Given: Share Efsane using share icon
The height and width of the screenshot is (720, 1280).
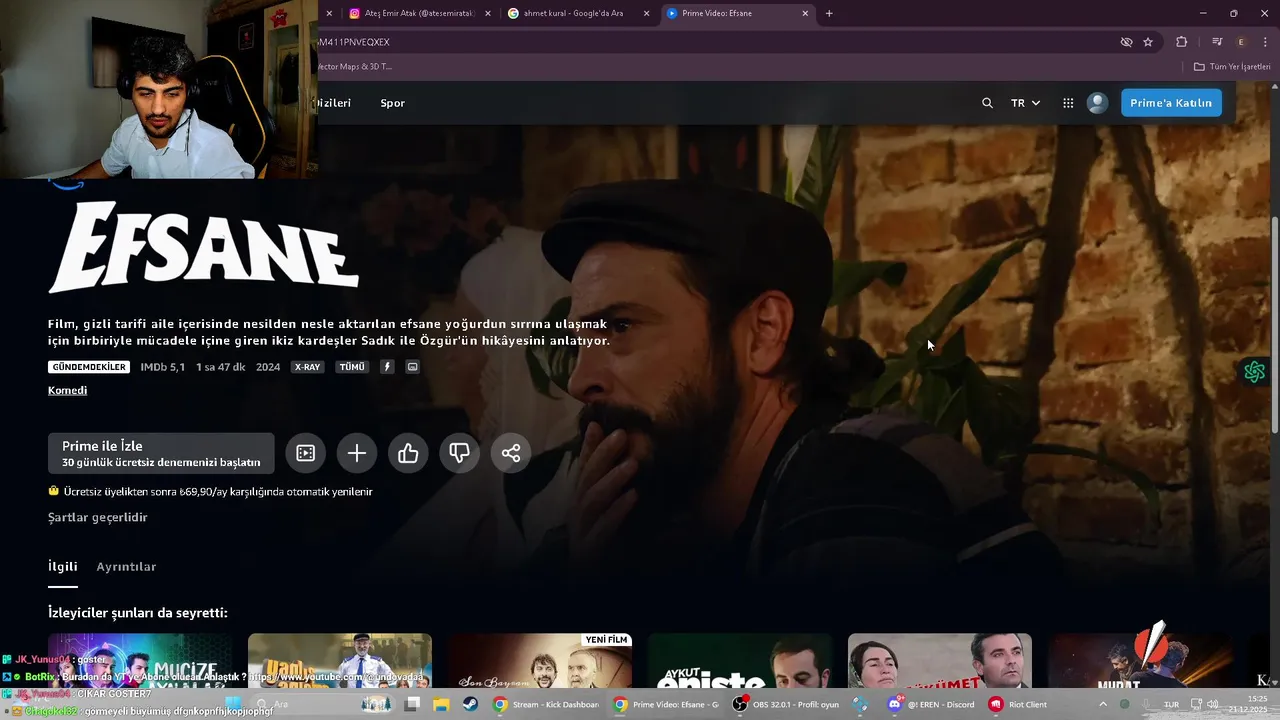Looking at the screenshot, I should coord(511,453).
